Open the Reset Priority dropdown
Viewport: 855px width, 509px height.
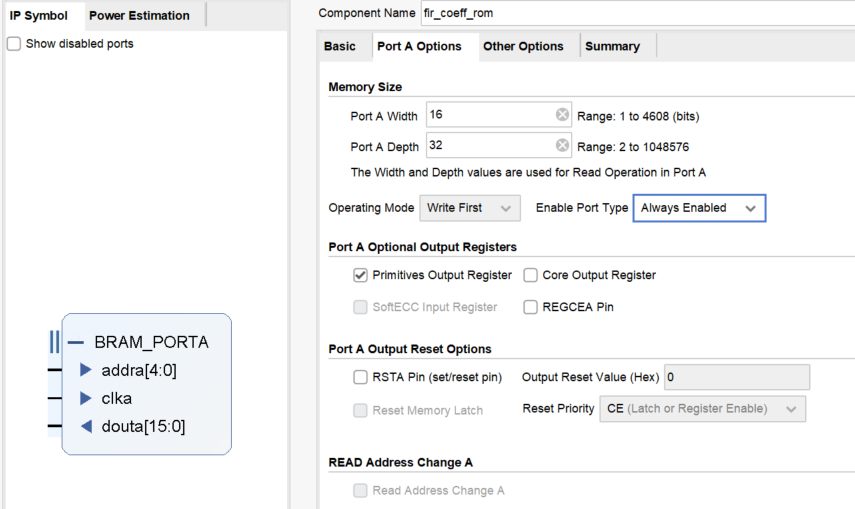pyautogui.click(x=702, y=409)
